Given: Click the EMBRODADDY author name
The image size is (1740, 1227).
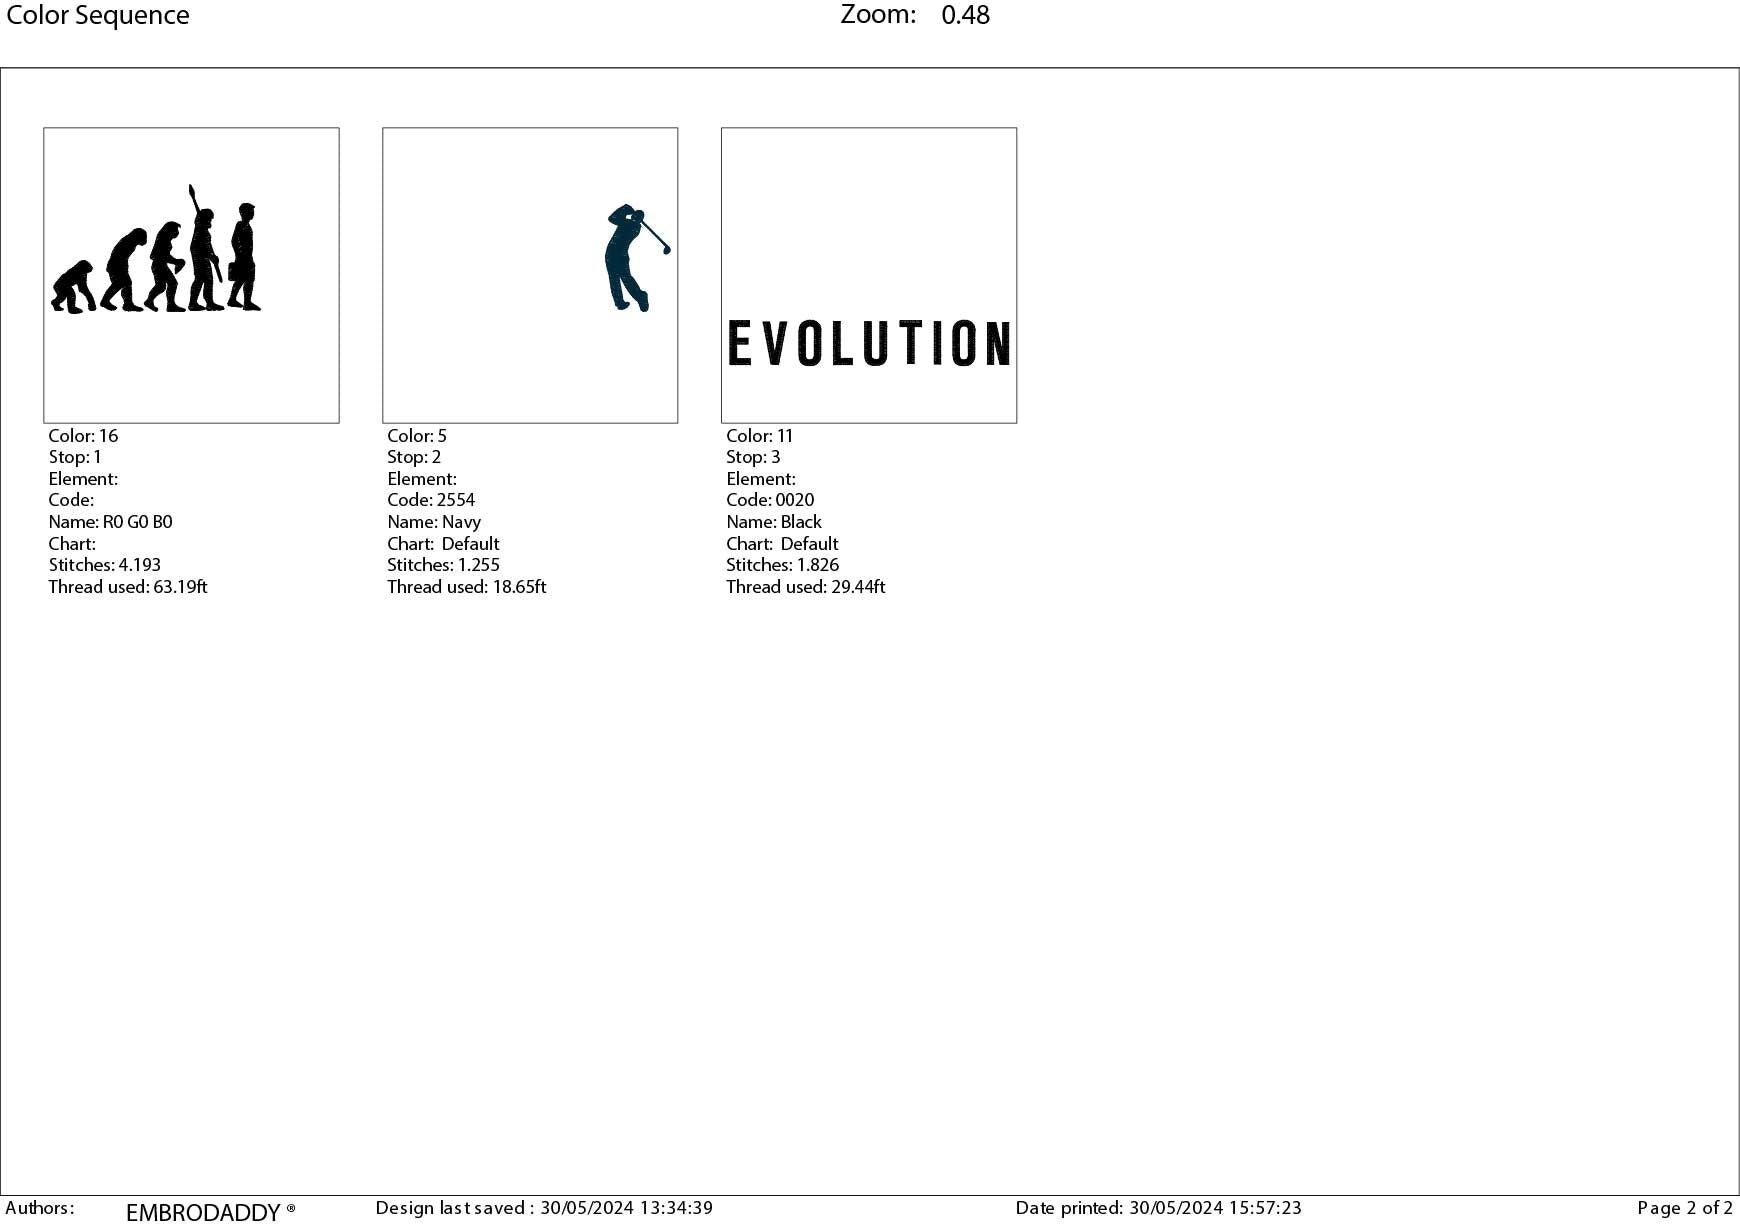Looking at the screenshot, I should point(204,1212).
